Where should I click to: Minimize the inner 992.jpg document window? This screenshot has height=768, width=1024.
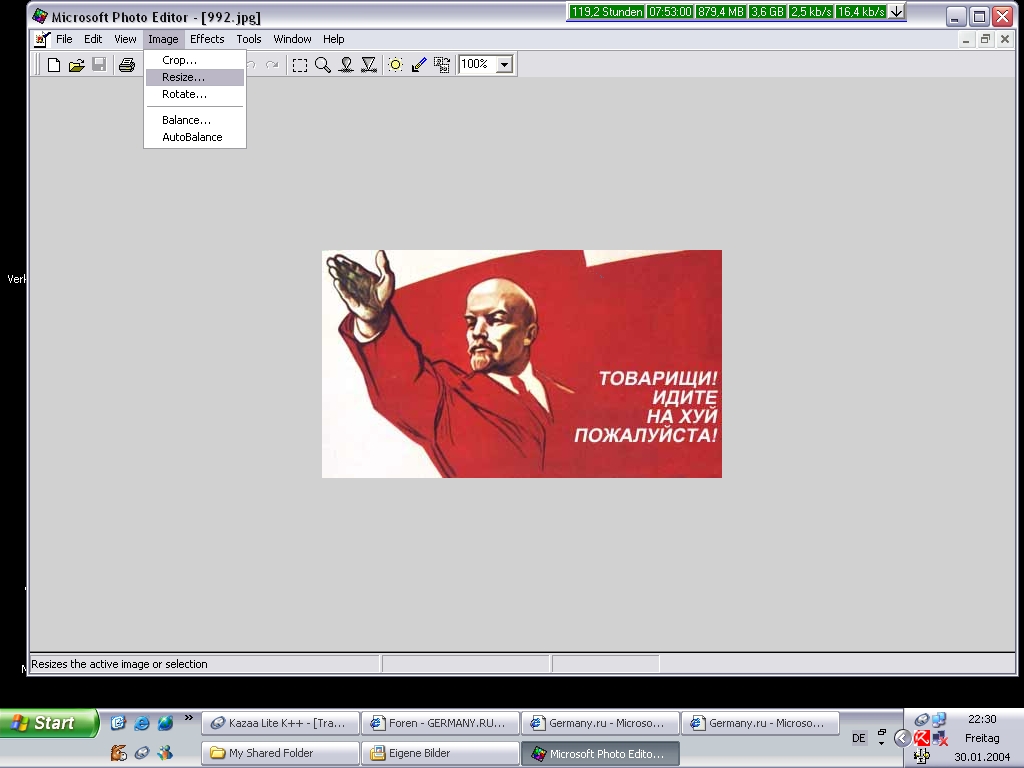966,40
